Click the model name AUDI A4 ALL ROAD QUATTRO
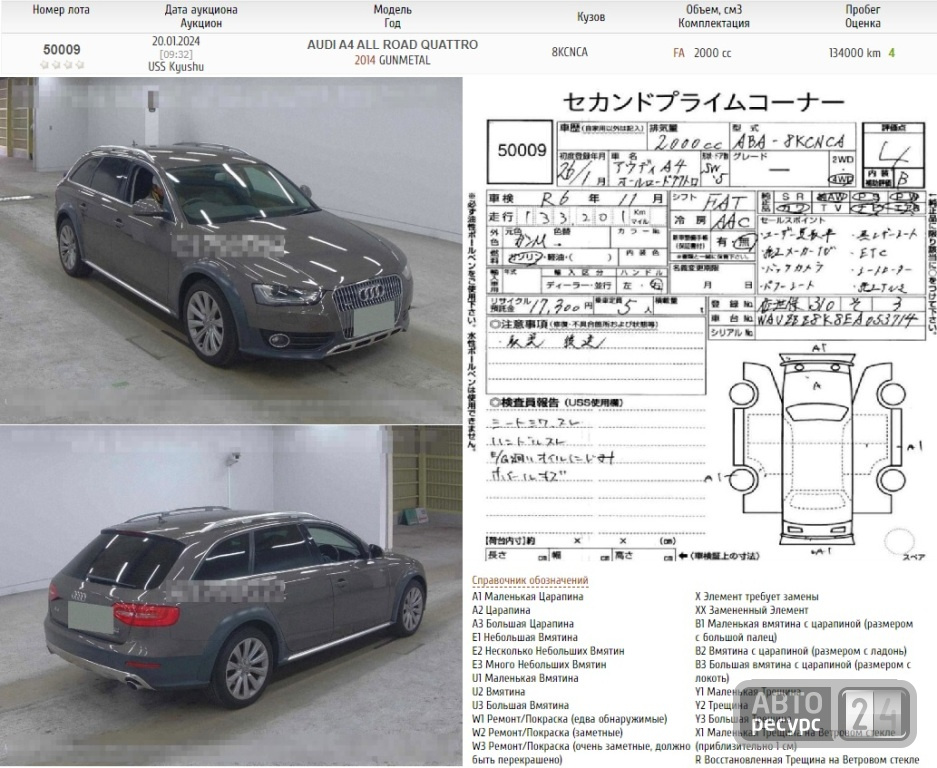 pyautogui.click(x=392, y=45)
